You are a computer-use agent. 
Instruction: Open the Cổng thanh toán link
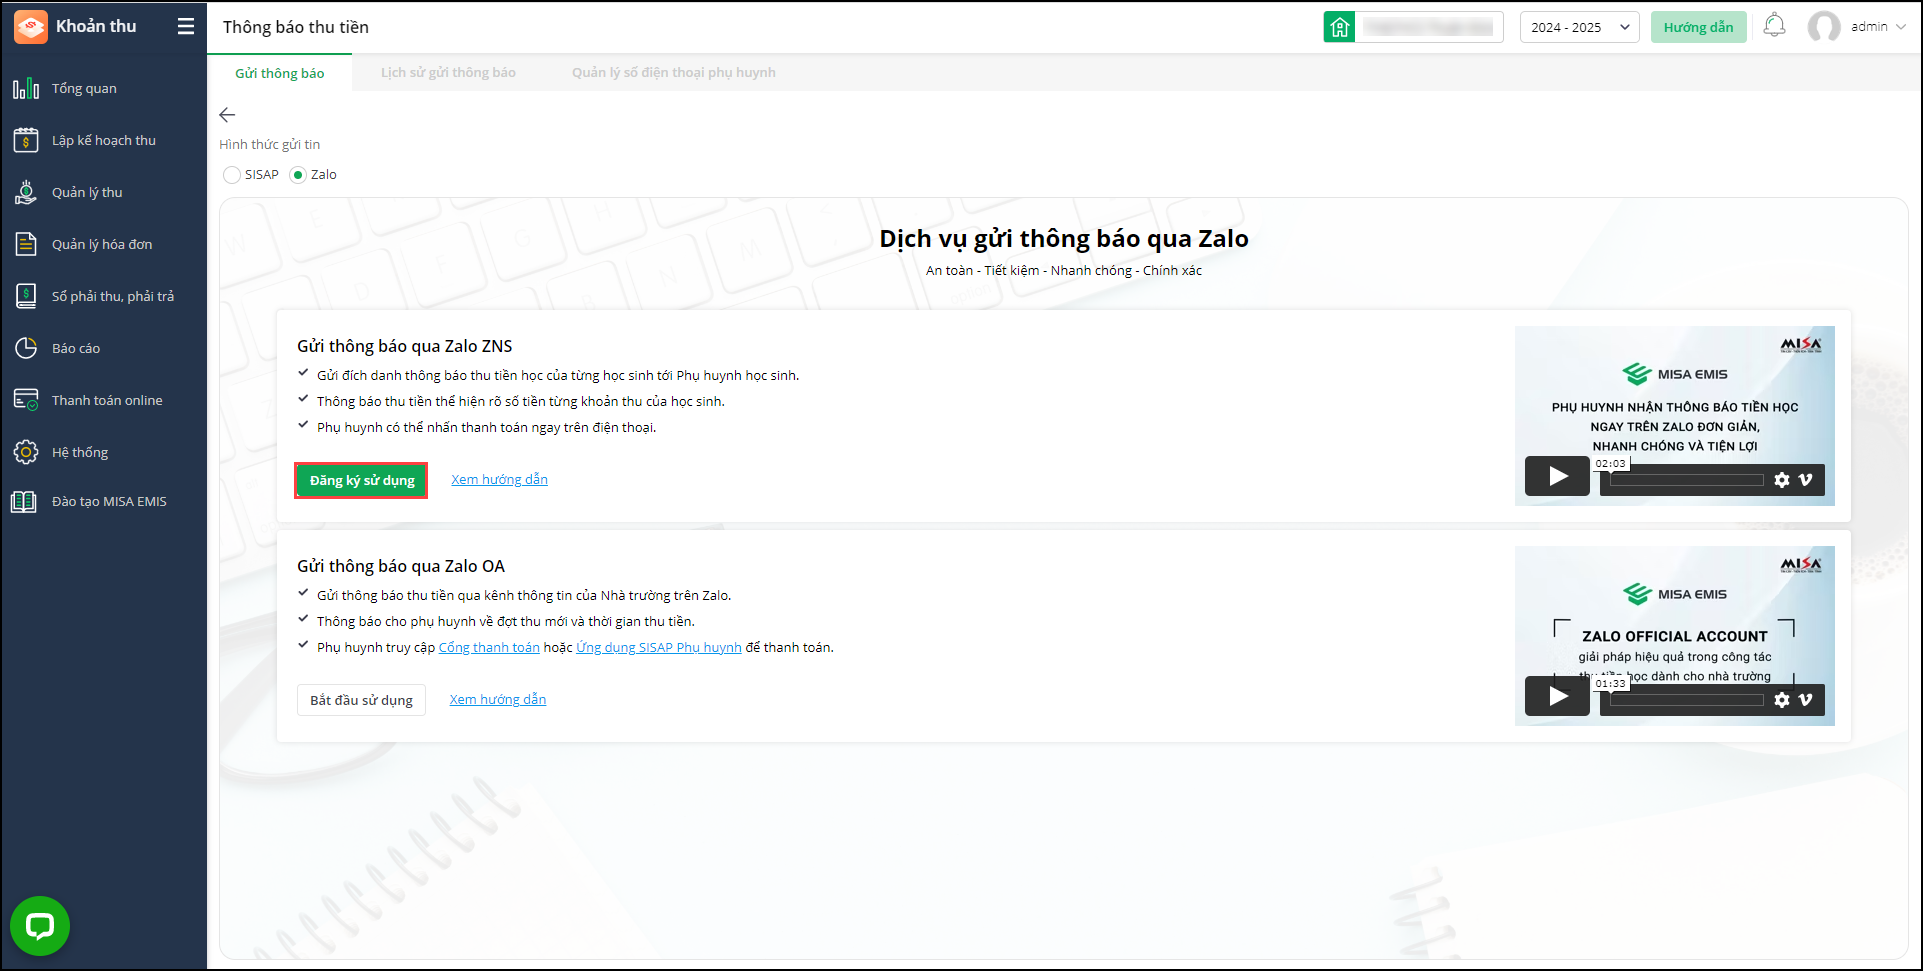point(489,648)
